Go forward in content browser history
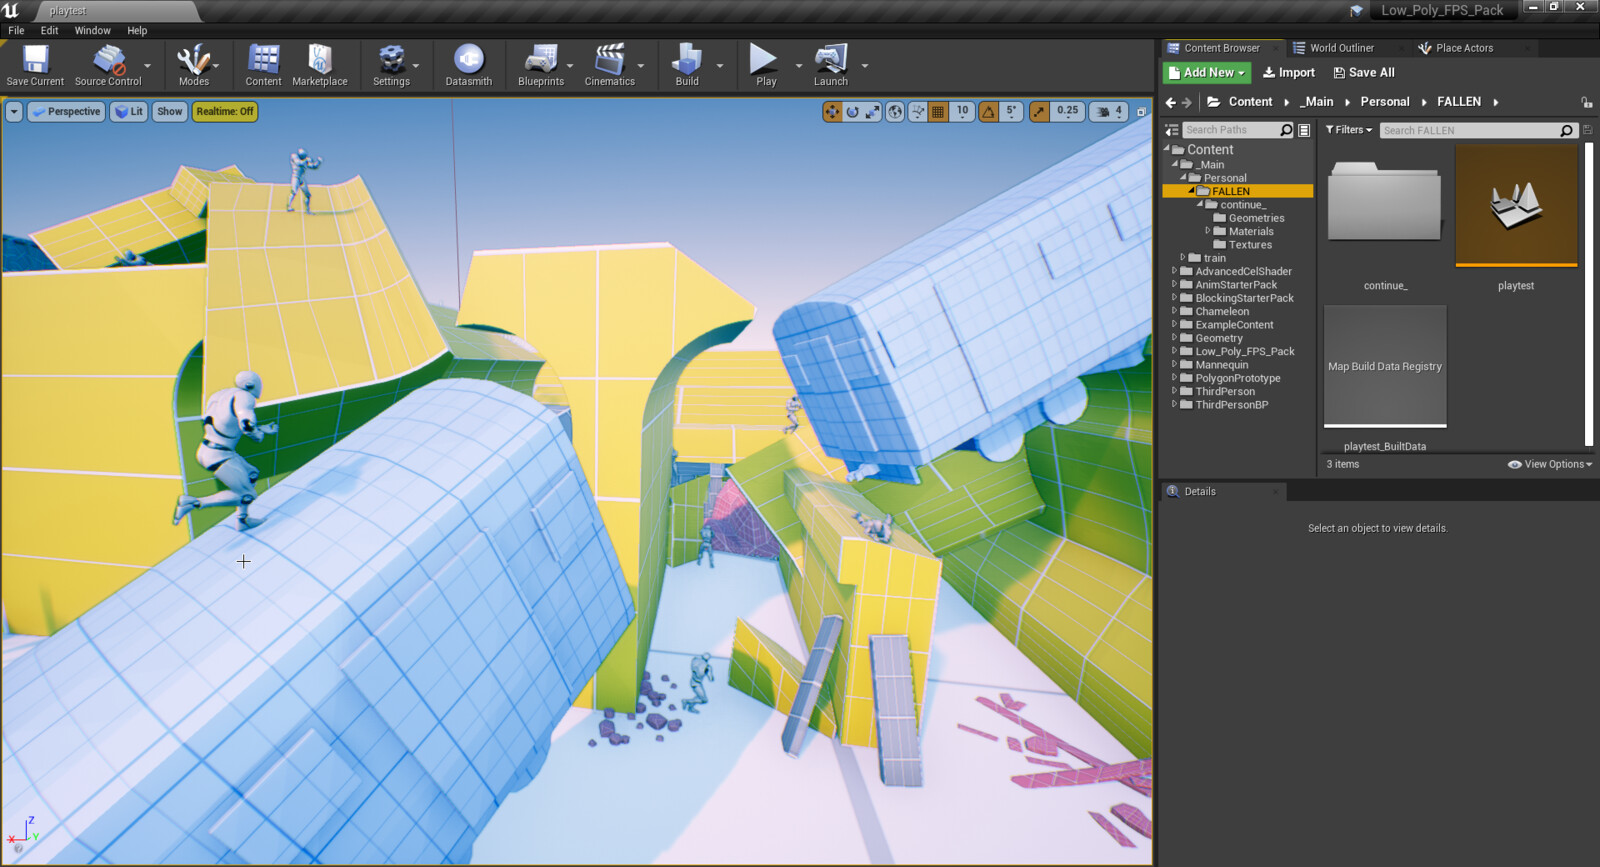This screenshot has width=1600, height=867. point(1187,102)
